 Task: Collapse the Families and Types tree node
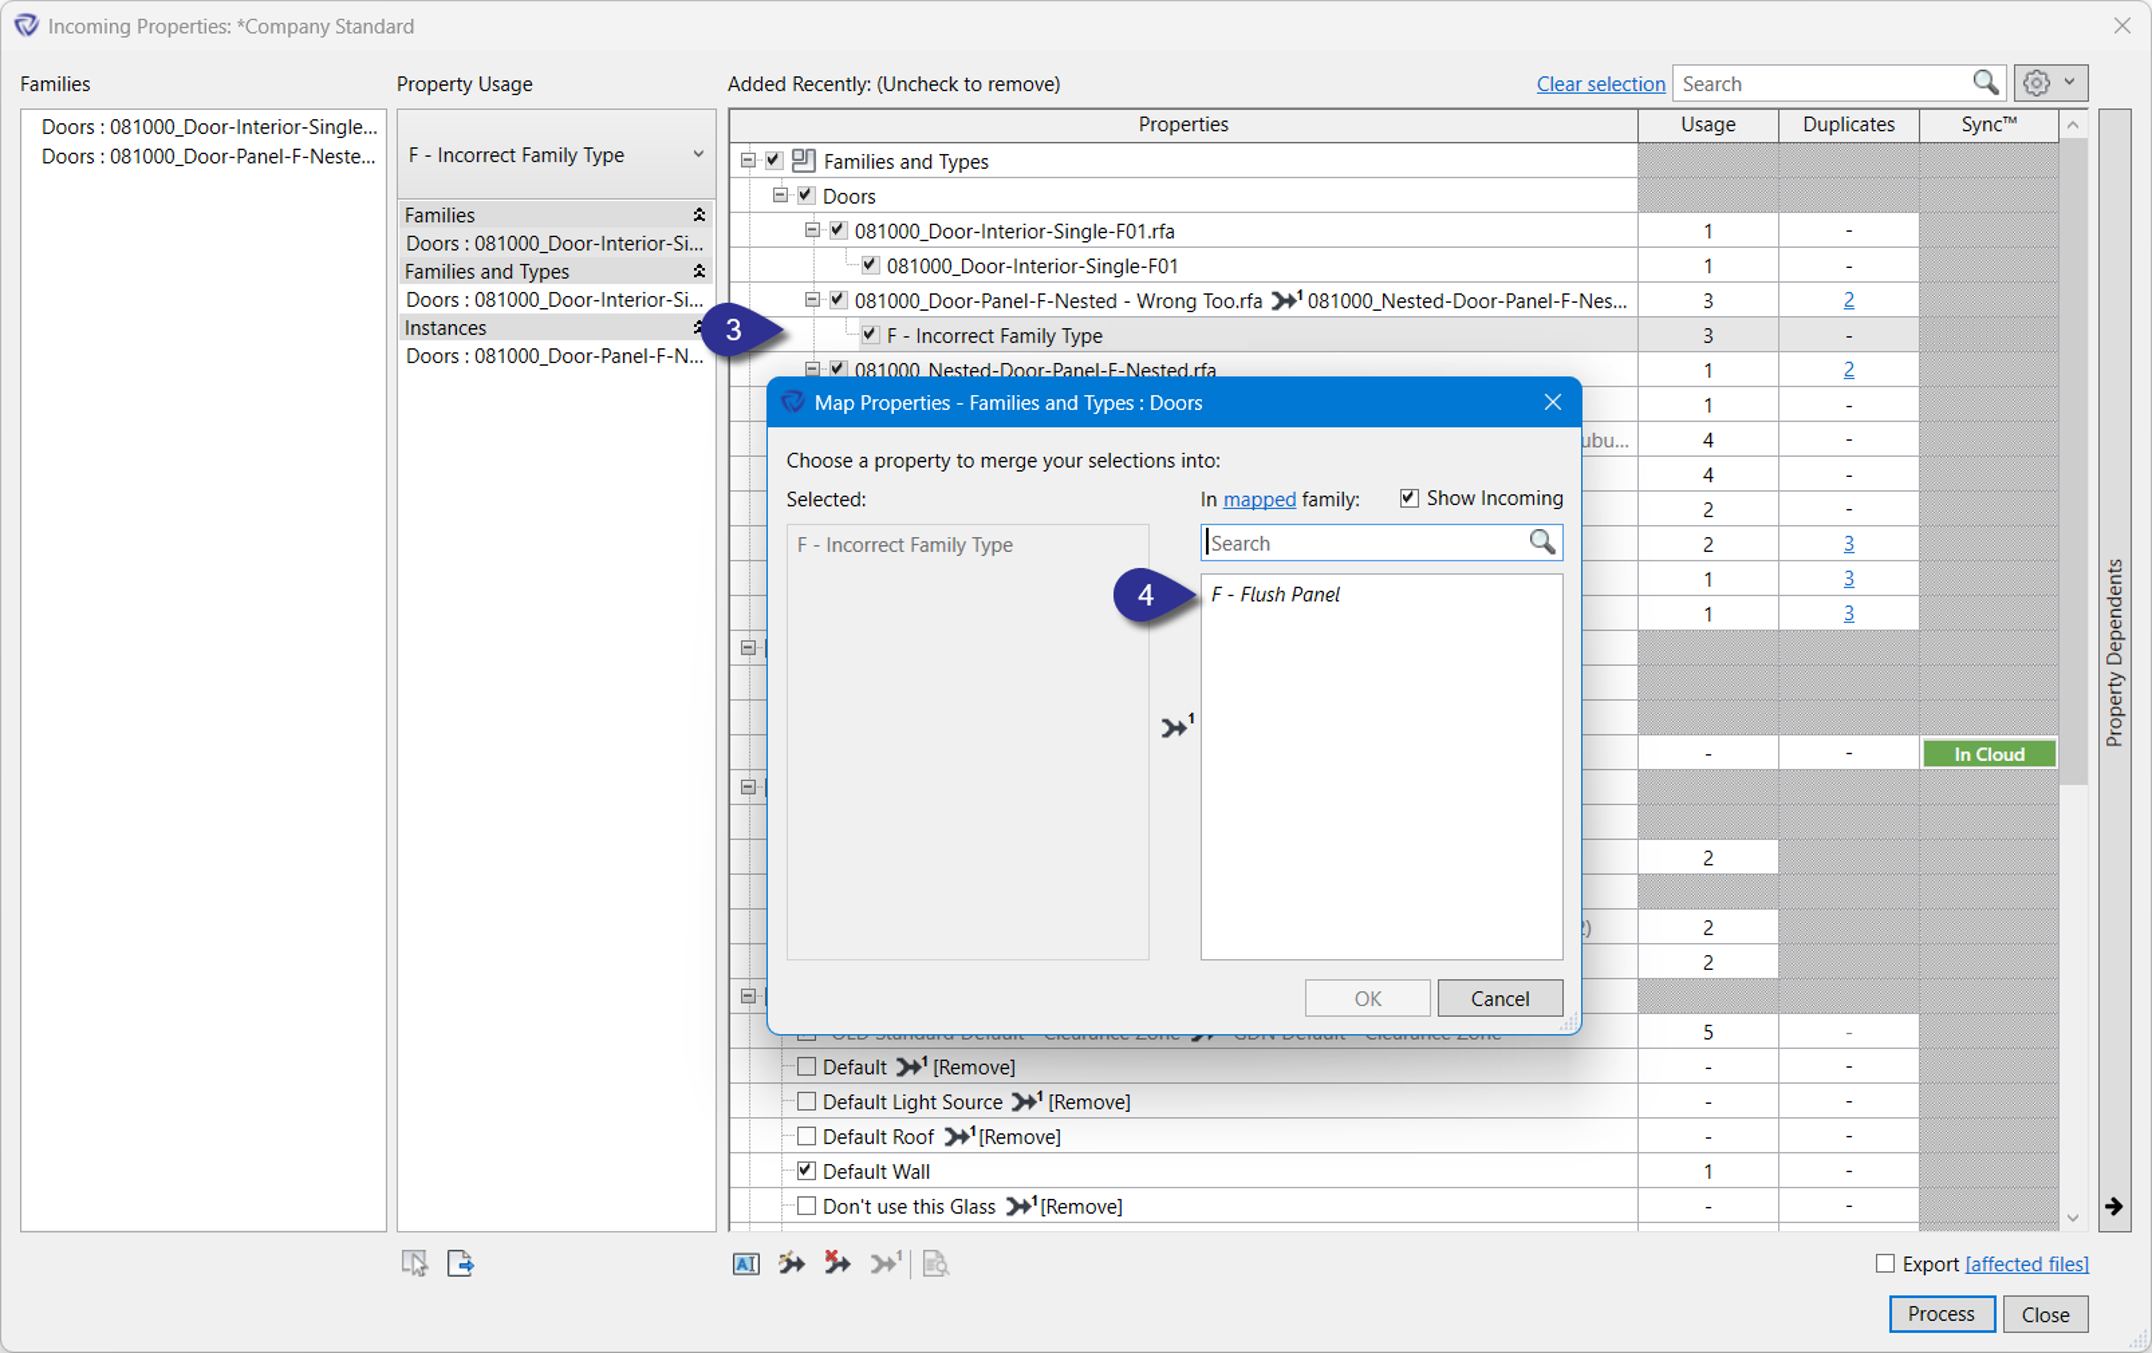748,160
